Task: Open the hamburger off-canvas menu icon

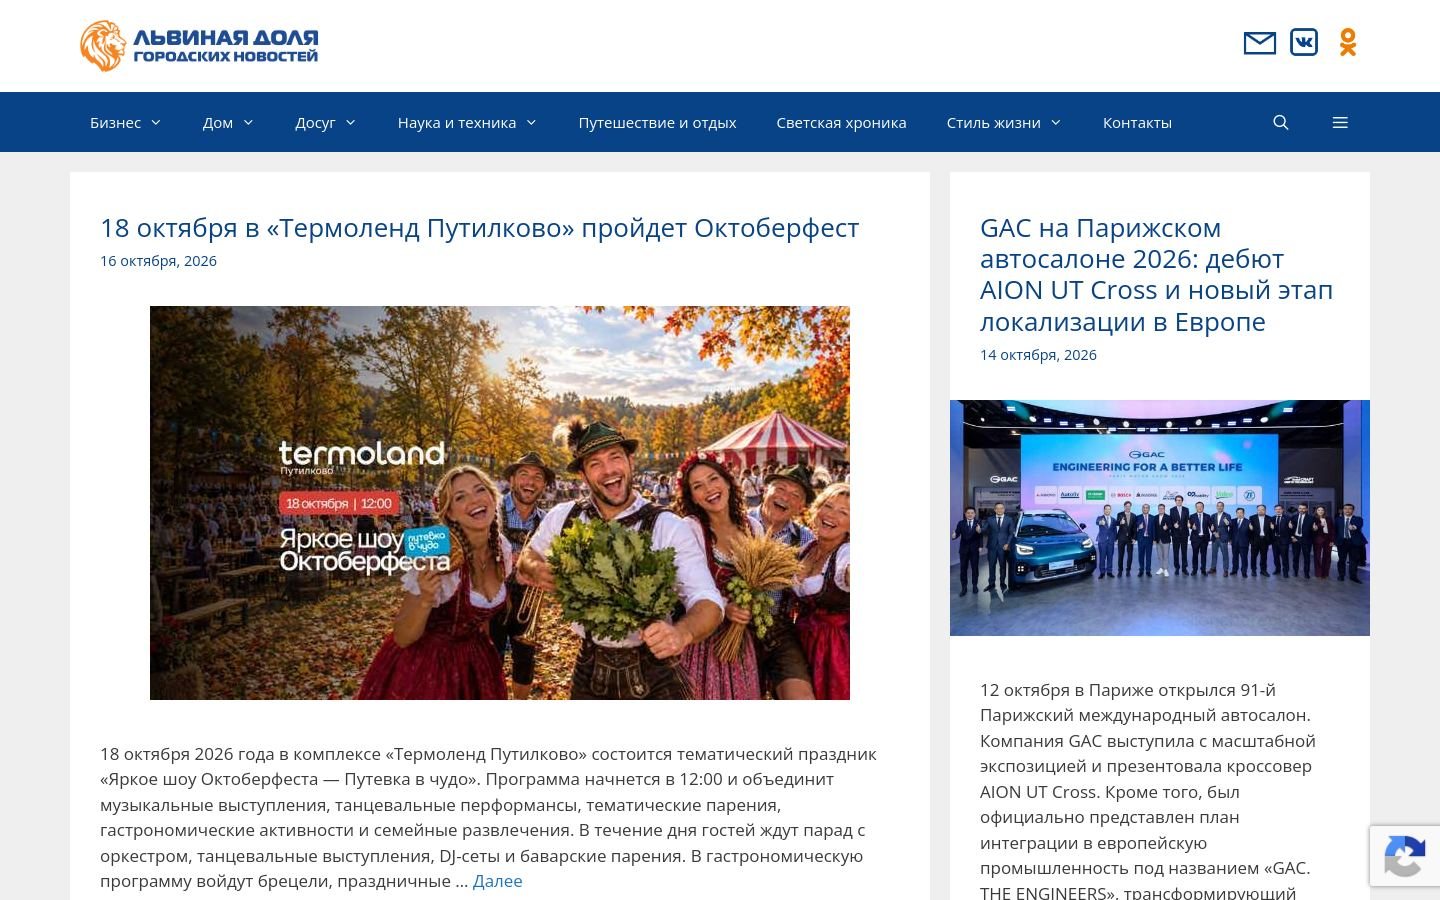Action: 1340,122
